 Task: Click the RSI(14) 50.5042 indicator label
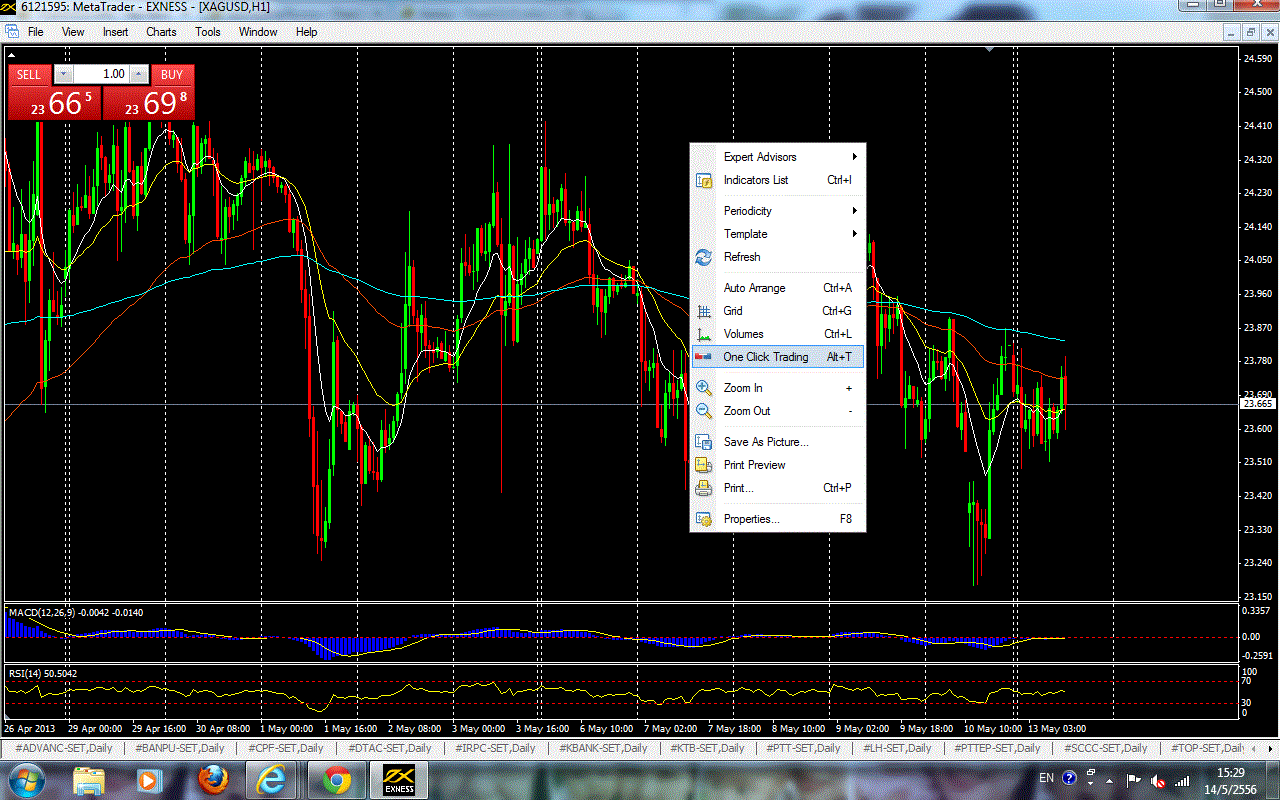(43, 673)
